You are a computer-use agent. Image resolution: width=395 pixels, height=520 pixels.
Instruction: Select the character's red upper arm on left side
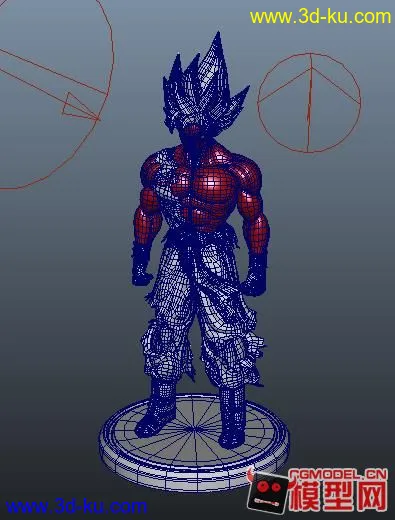(147, 213)
